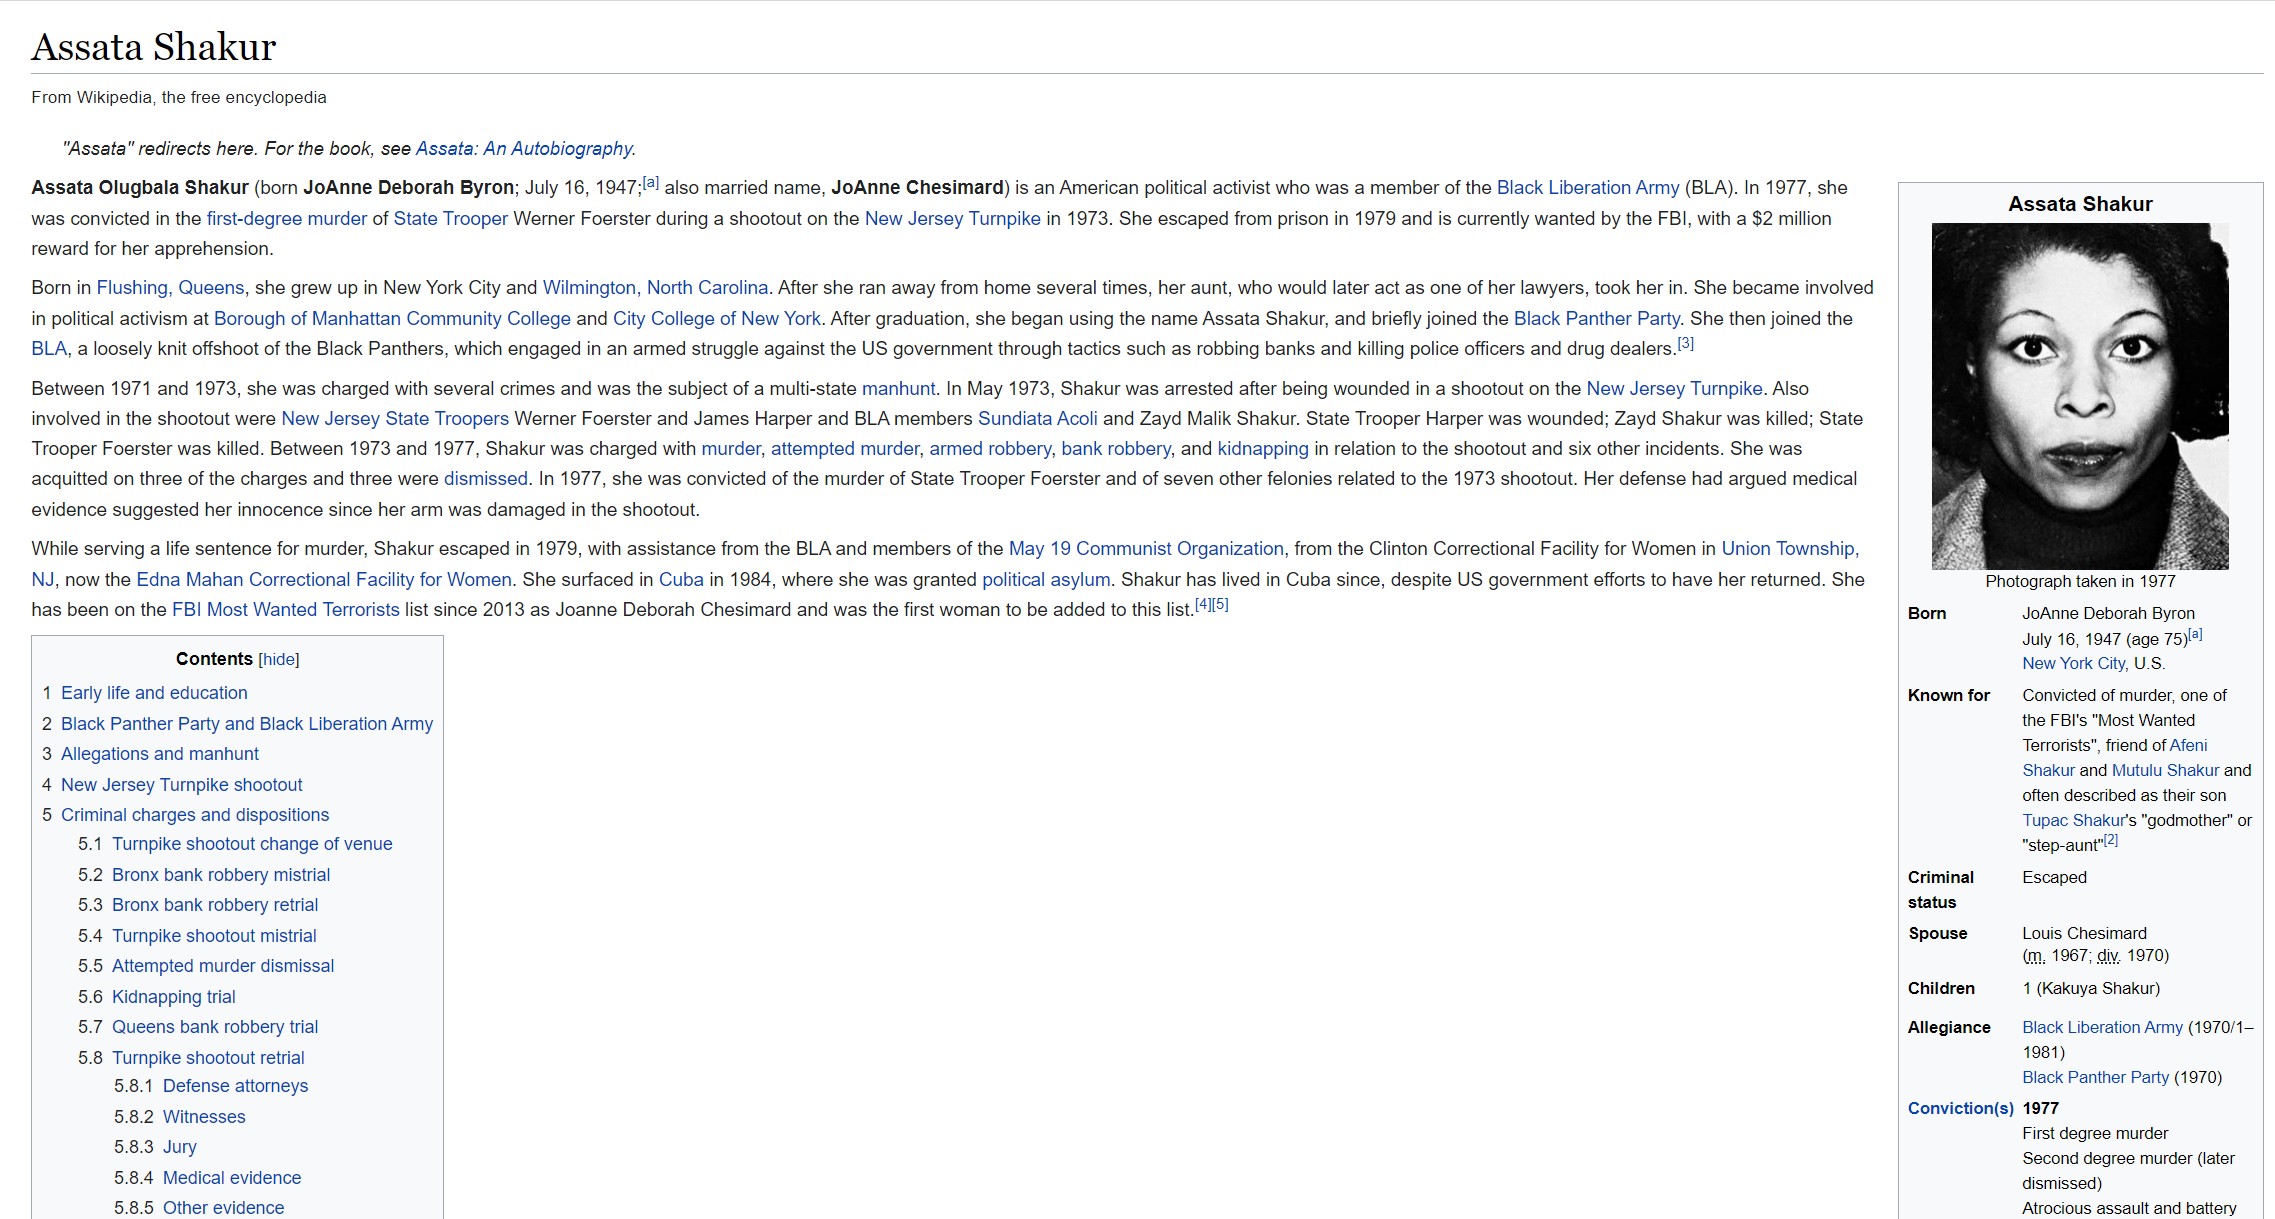
Task: Go to Other evidence subsection
Action: [223, 1208]
